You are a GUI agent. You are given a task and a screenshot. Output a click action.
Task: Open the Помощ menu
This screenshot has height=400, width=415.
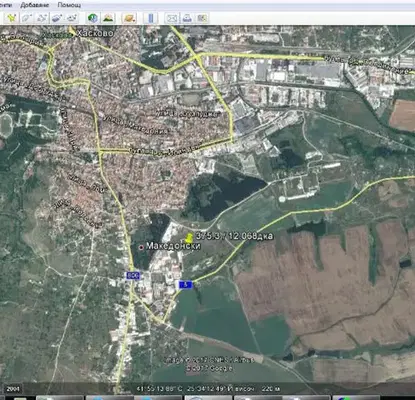click(69, 5)
